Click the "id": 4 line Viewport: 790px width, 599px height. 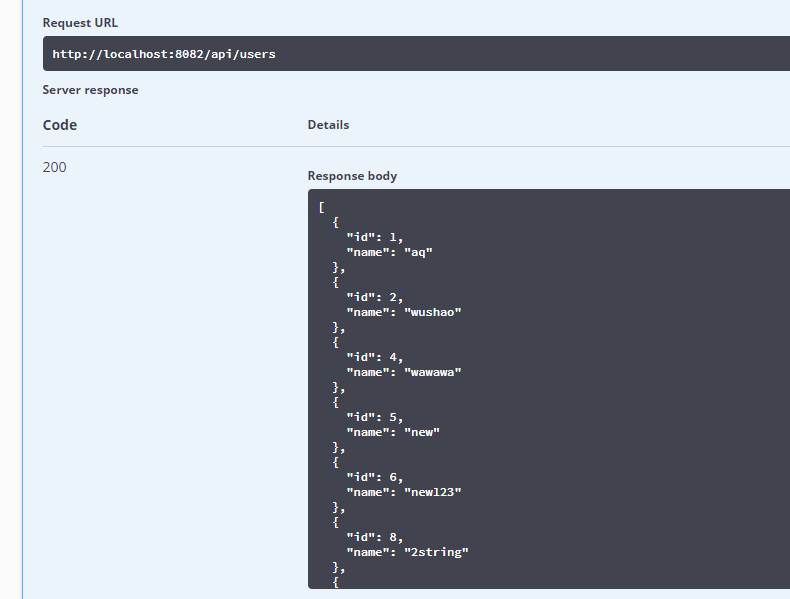pos(375,357)
